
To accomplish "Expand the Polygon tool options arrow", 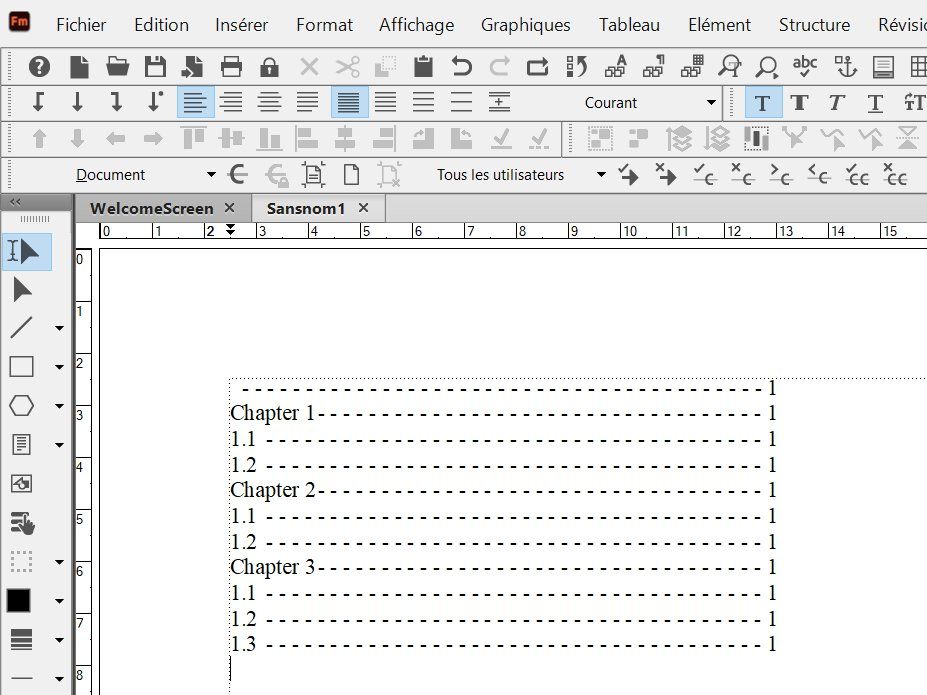I will 59,406.
